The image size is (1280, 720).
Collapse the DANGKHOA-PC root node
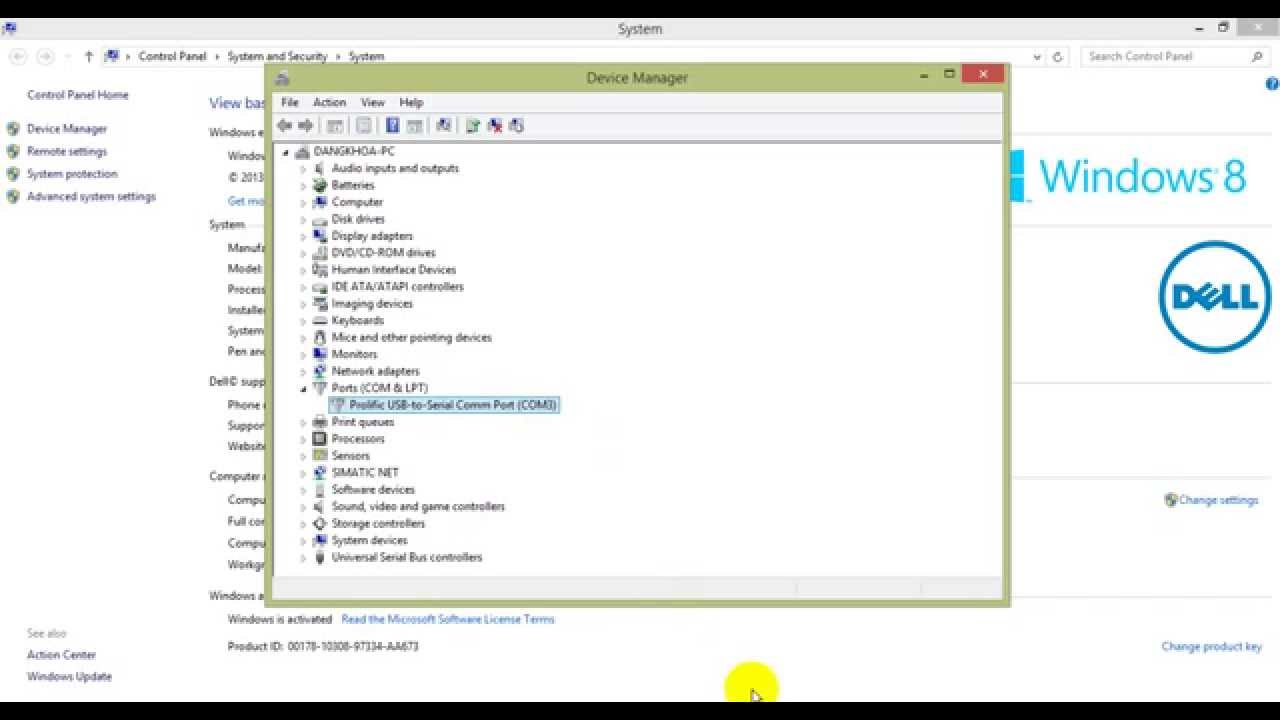point(286,151)
